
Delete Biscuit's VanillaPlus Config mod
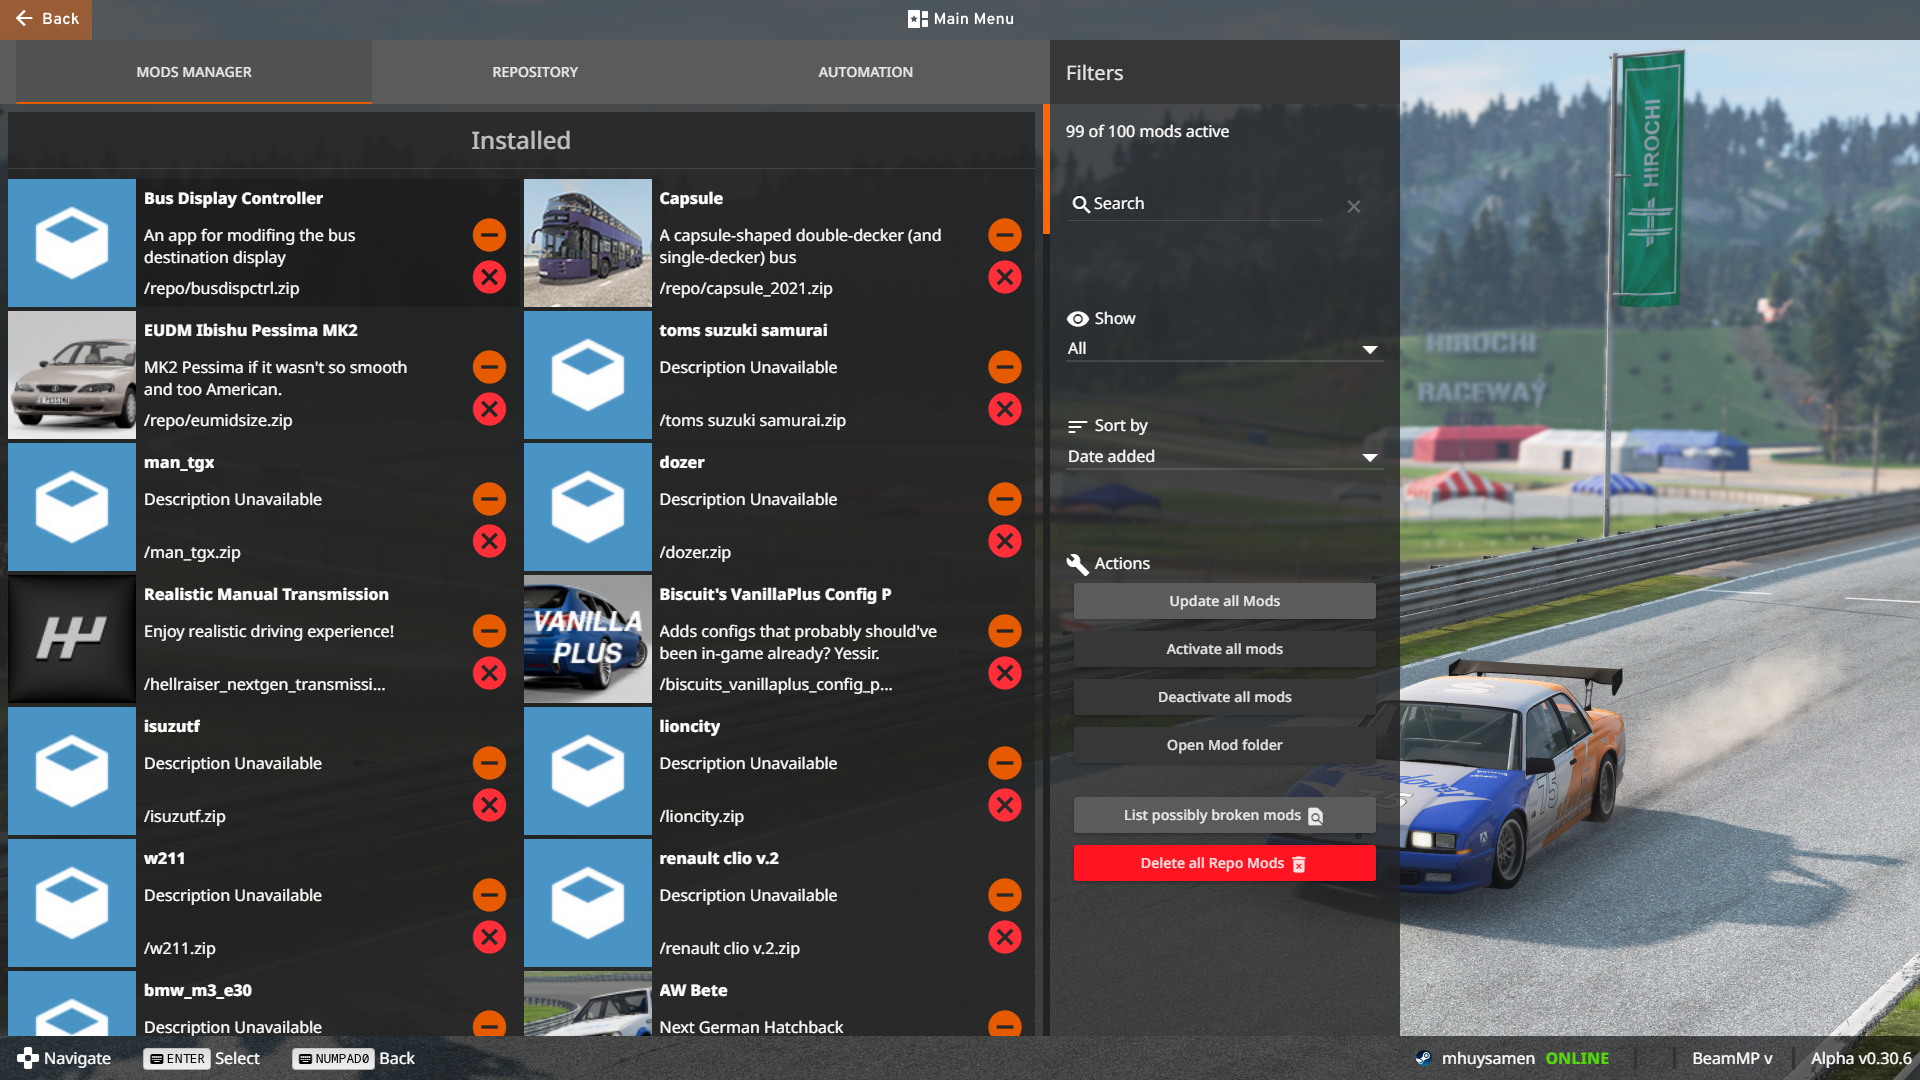1005,673
